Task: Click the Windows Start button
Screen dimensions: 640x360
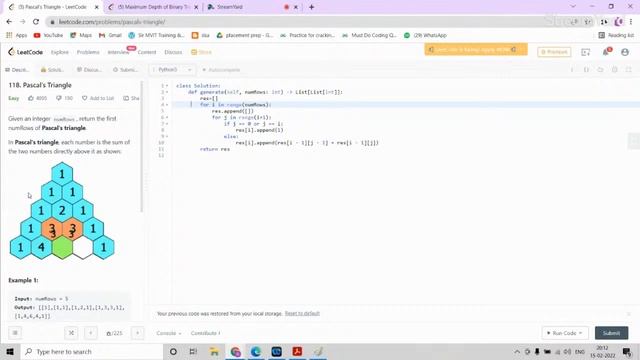Action: click(x=10, y=351)
